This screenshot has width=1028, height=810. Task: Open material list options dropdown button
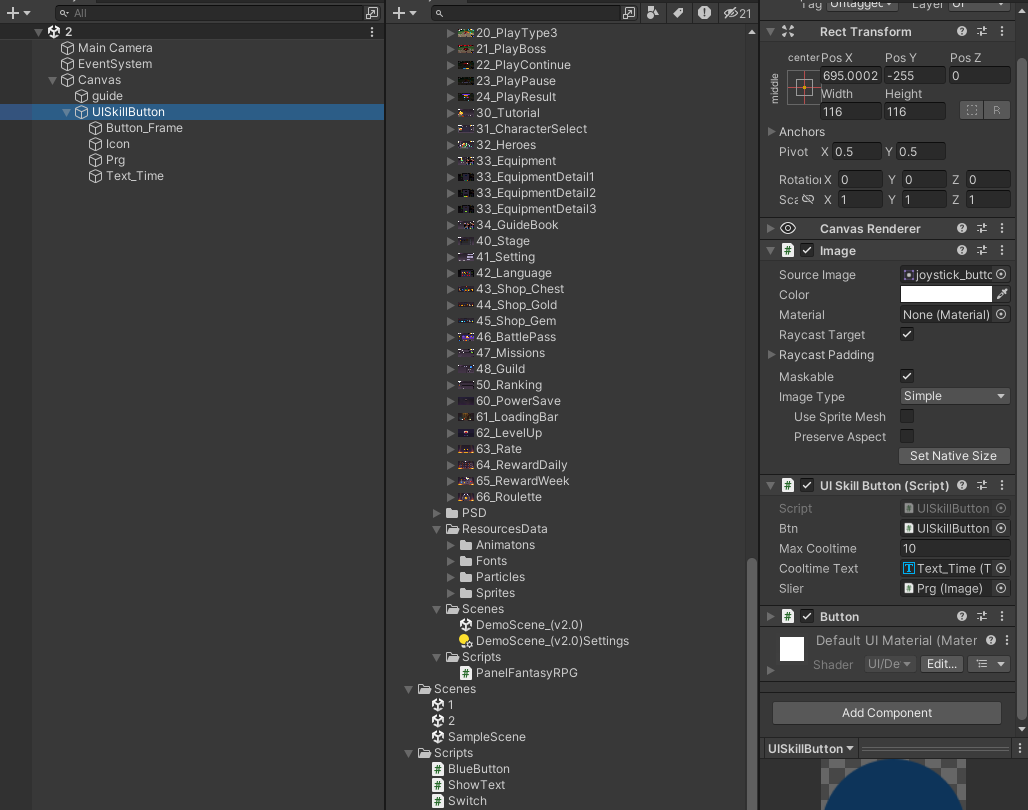[x=989, y=664]
